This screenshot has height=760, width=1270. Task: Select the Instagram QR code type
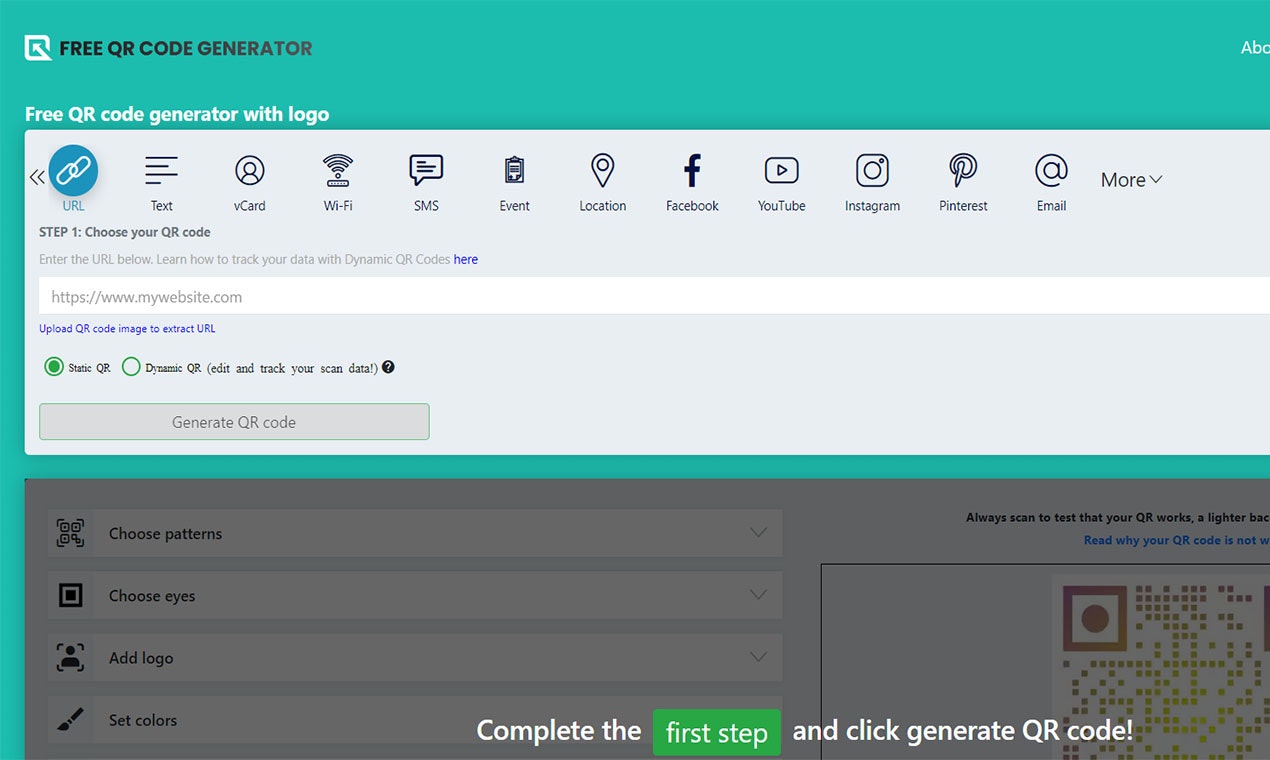pos(872,178)
